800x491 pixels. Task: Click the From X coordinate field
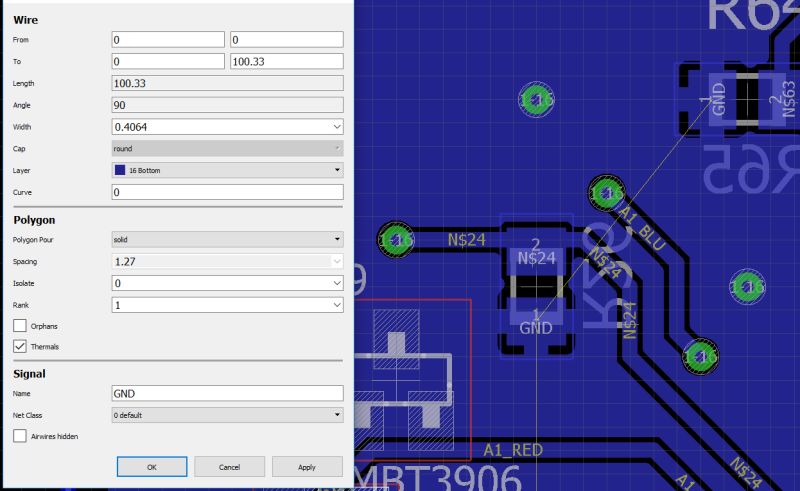(x=168, y=39)
